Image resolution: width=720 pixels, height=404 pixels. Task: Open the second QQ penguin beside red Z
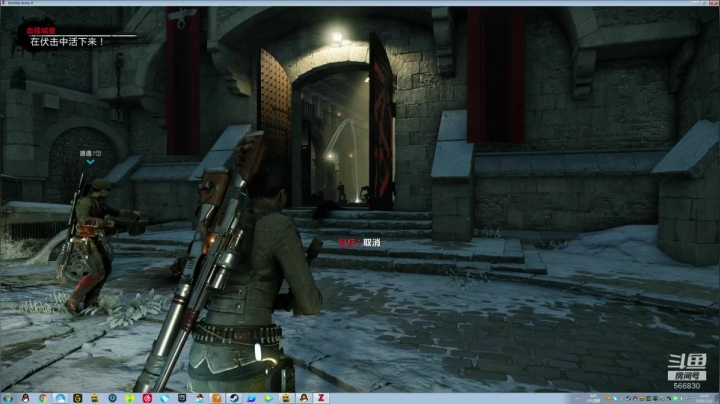click(304, 398)
